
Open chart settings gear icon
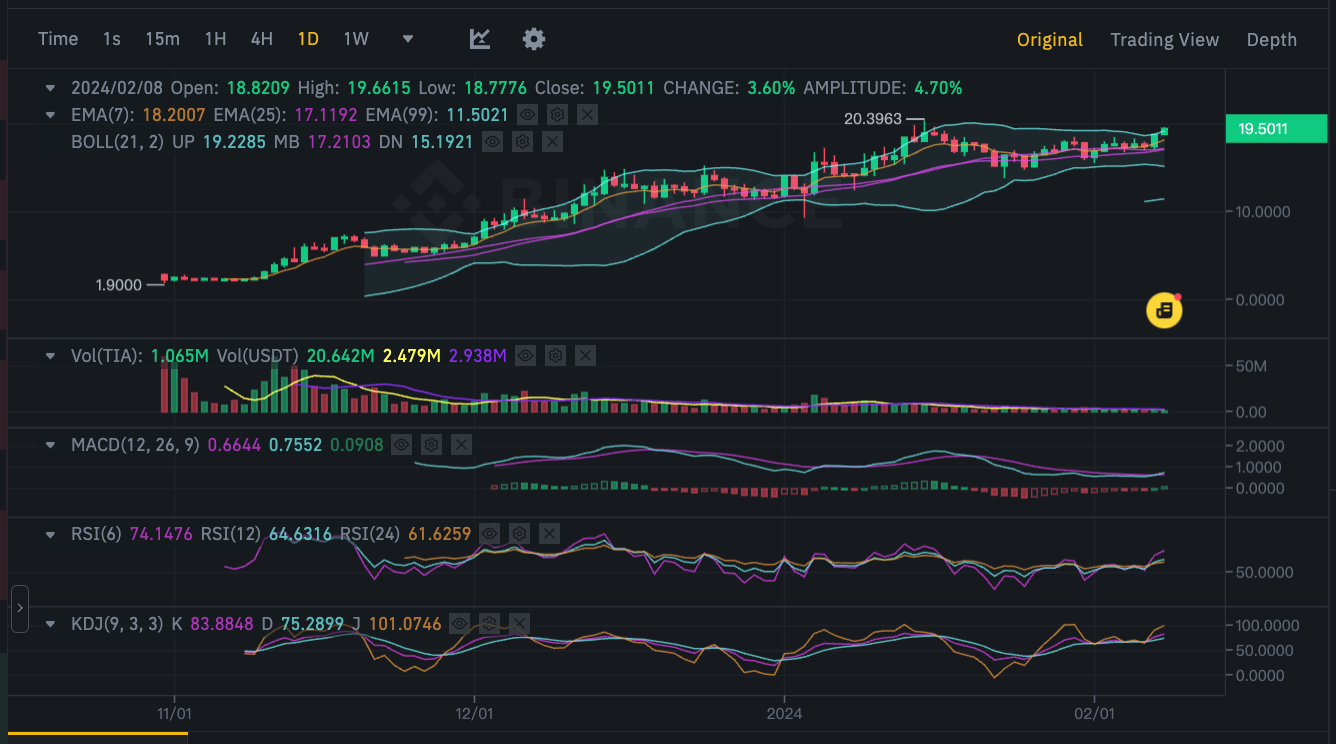coord(534,39)
